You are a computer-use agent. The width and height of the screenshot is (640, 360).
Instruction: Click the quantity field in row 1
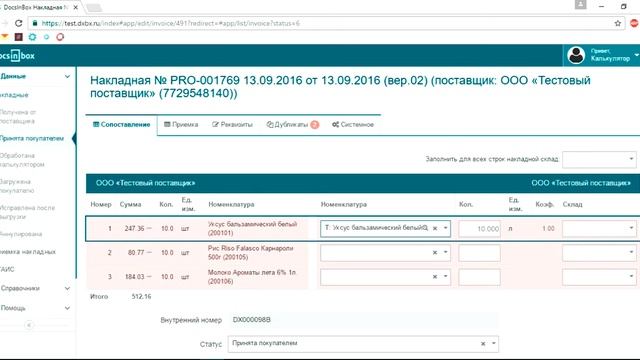click(x=479, y=229)
